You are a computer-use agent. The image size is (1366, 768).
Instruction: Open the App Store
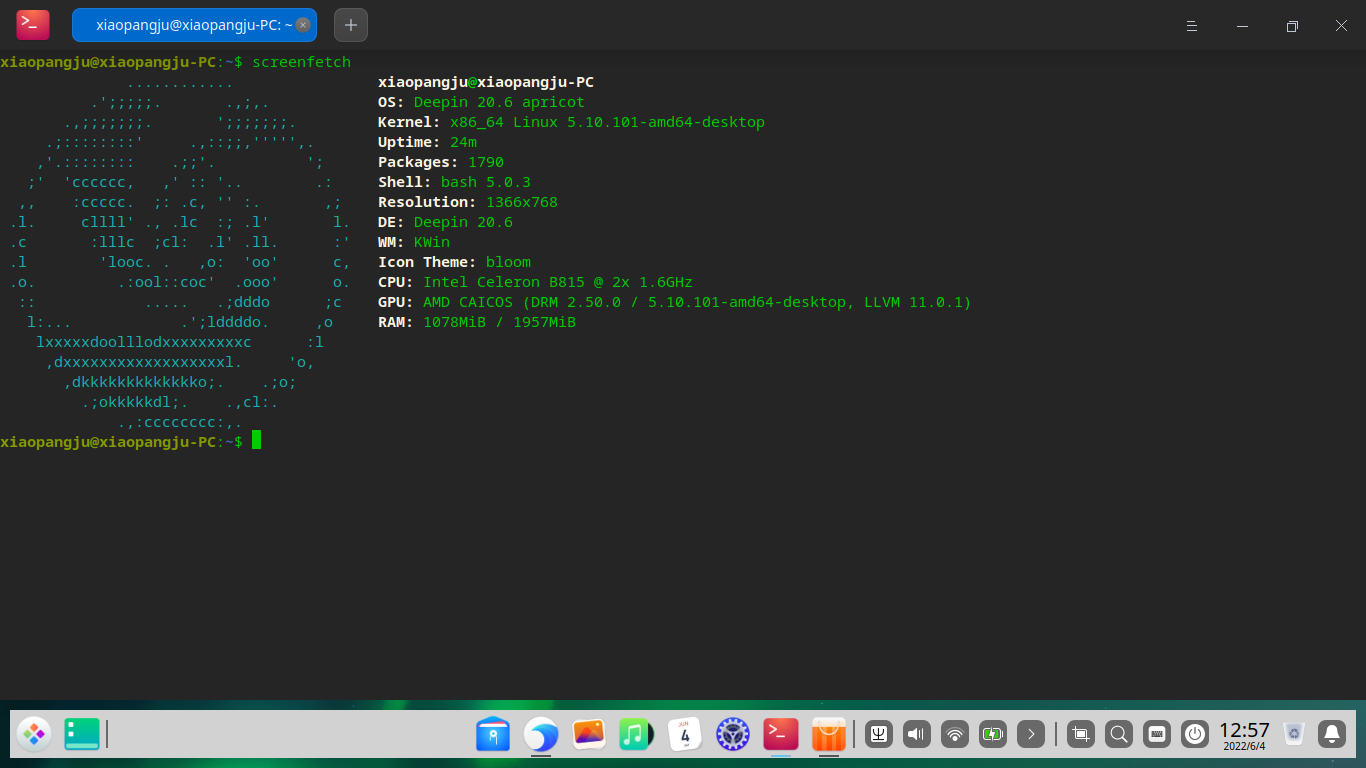pos(828,734)
